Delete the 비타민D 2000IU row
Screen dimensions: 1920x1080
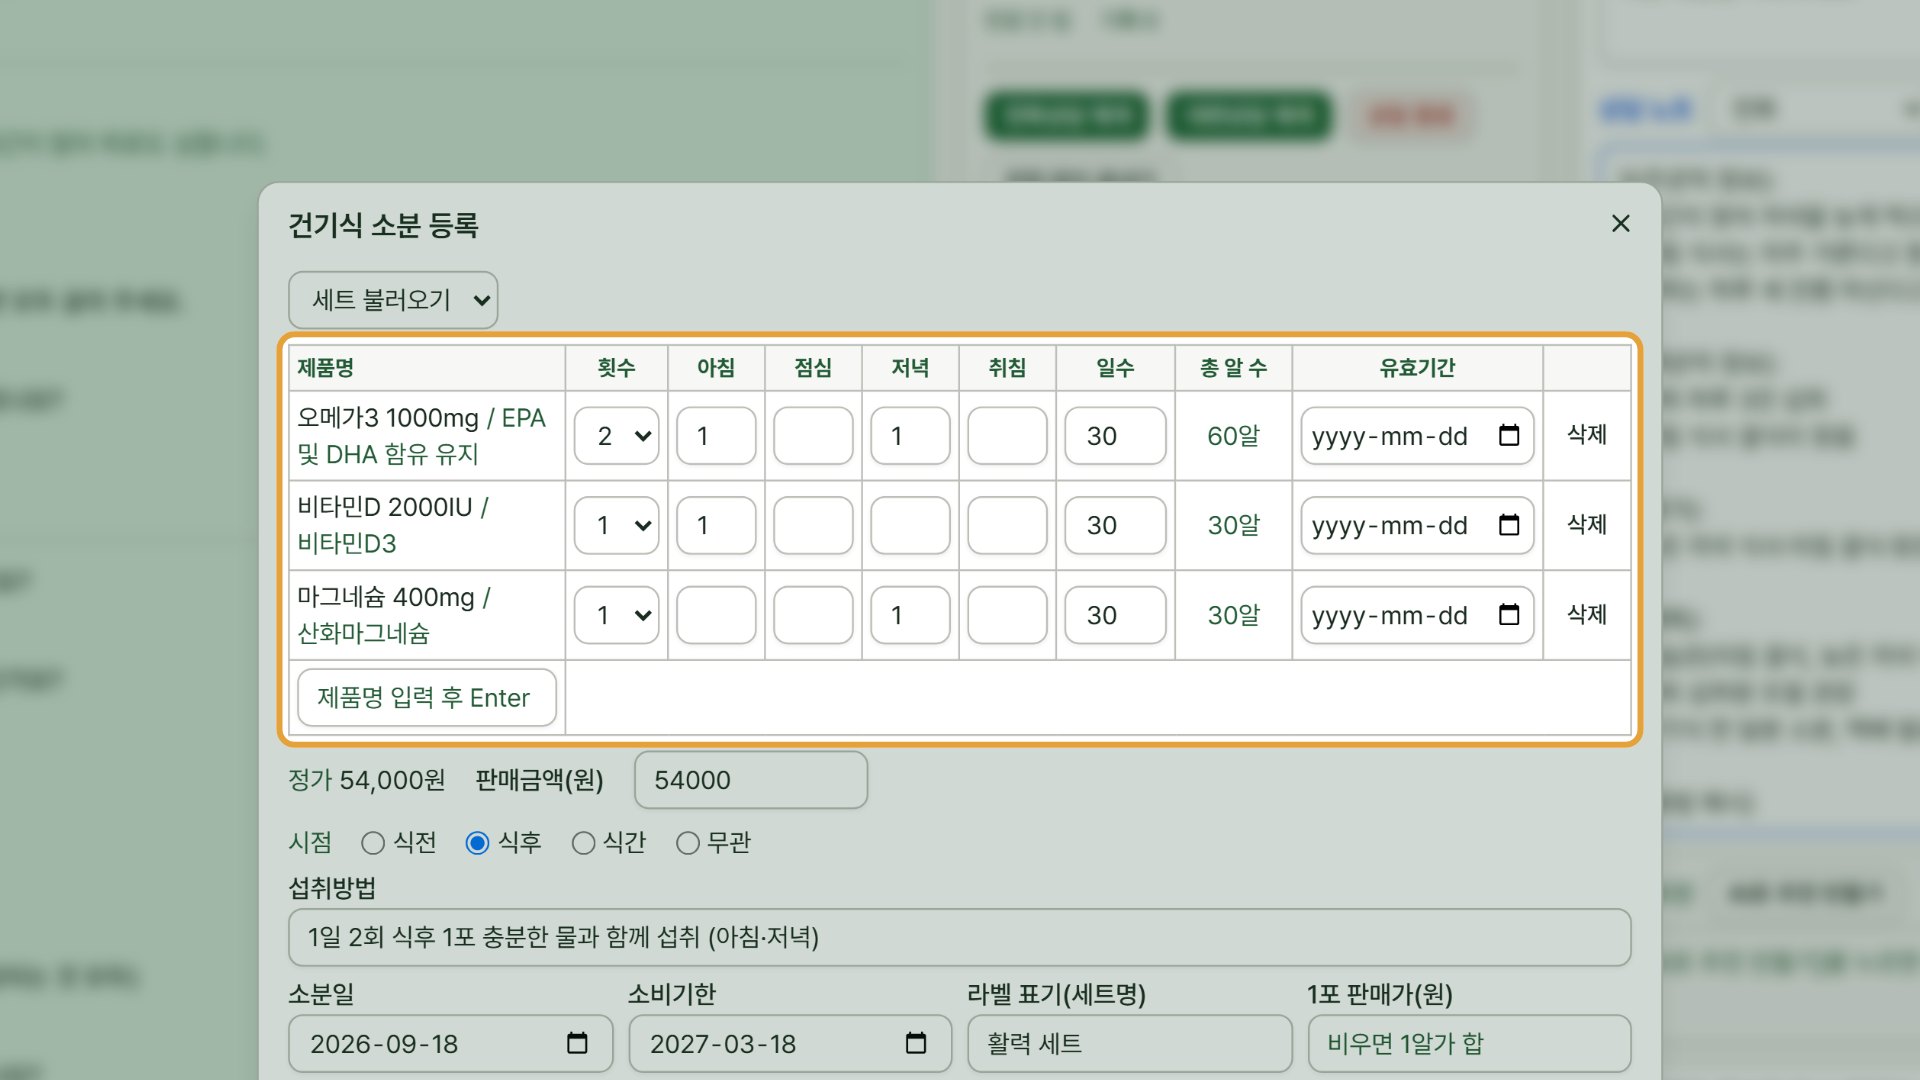point(1587,525)
